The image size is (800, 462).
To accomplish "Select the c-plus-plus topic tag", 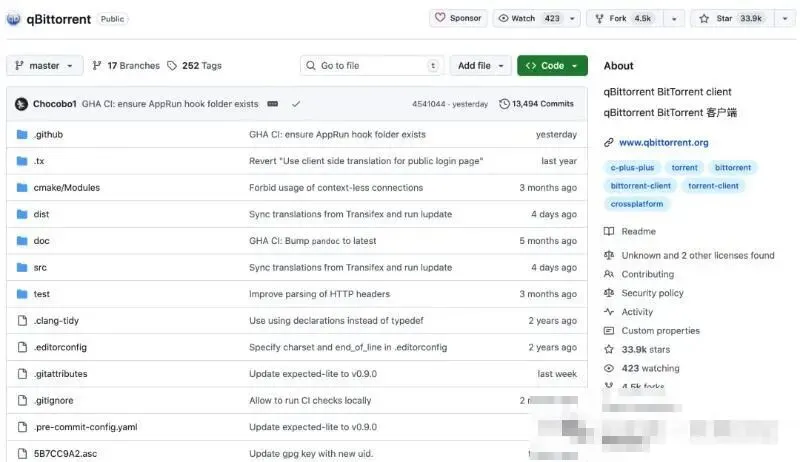I will 632,167.
